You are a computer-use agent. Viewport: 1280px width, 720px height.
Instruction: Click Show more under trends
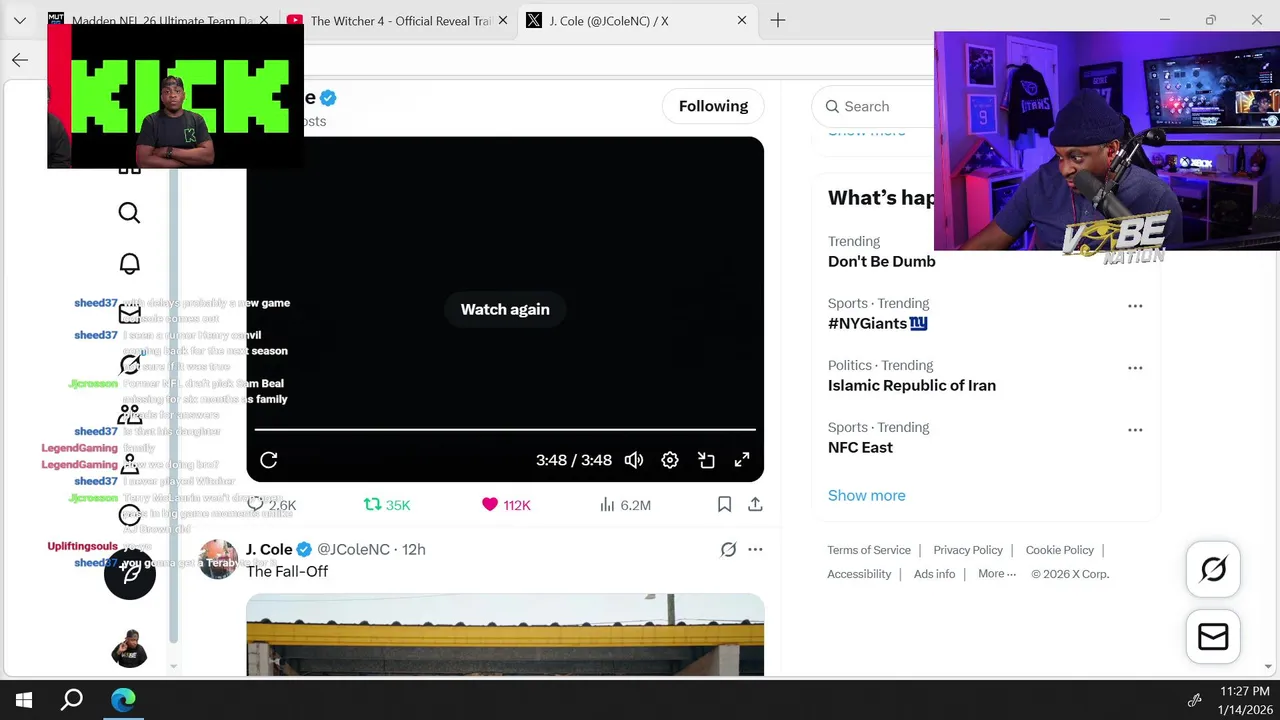coord(866,495)
